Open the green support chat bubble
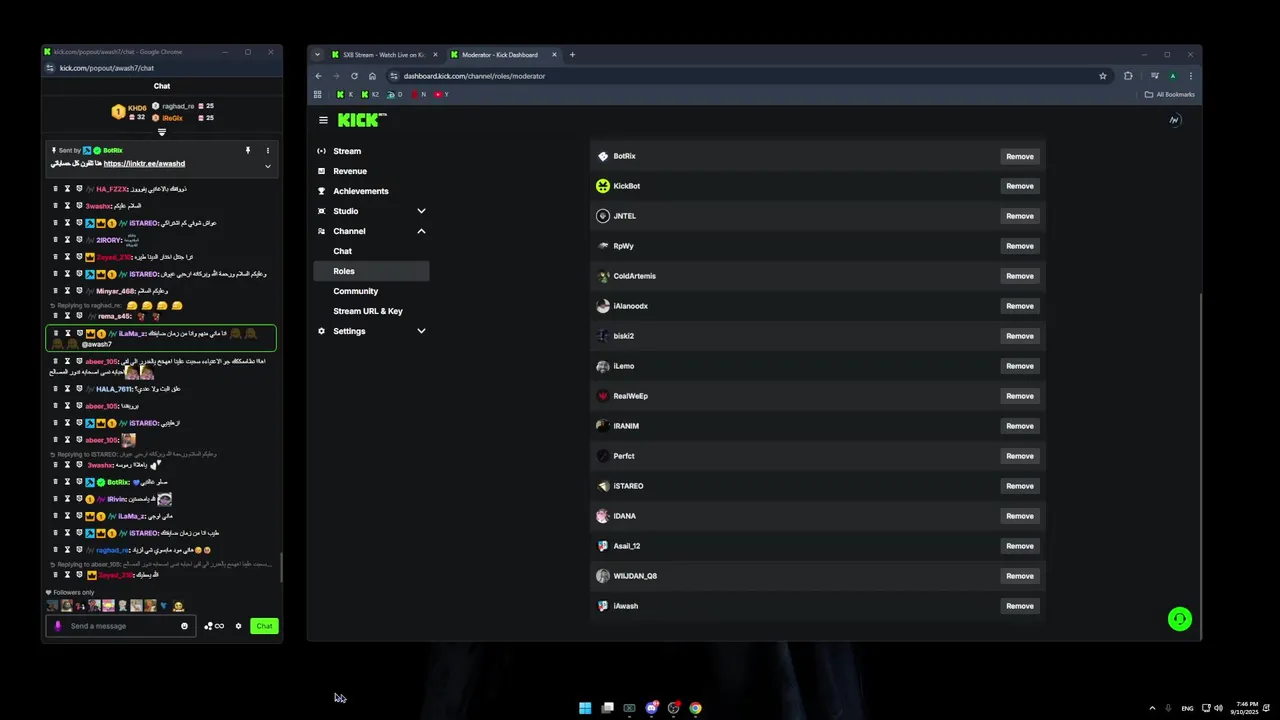Image resolution: width=1280 pixels, height=720 pixels. [1180, 619]
